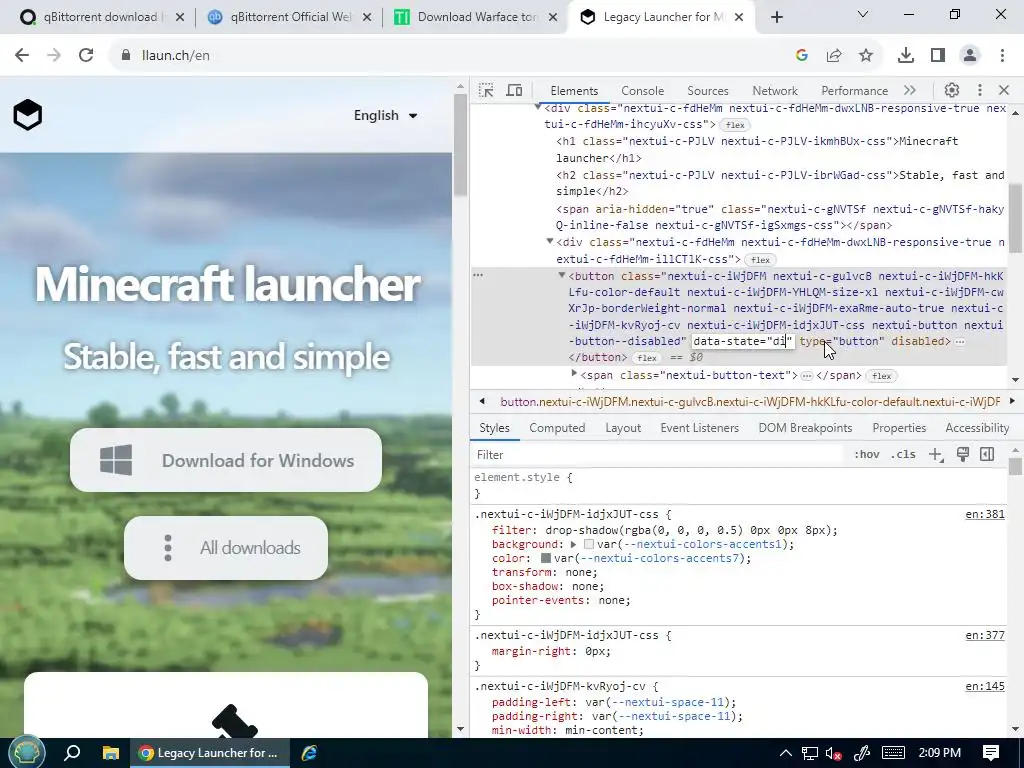Click Download for Windows button
This screenshot has width=1024, height=768.
(x=226, y=460)
